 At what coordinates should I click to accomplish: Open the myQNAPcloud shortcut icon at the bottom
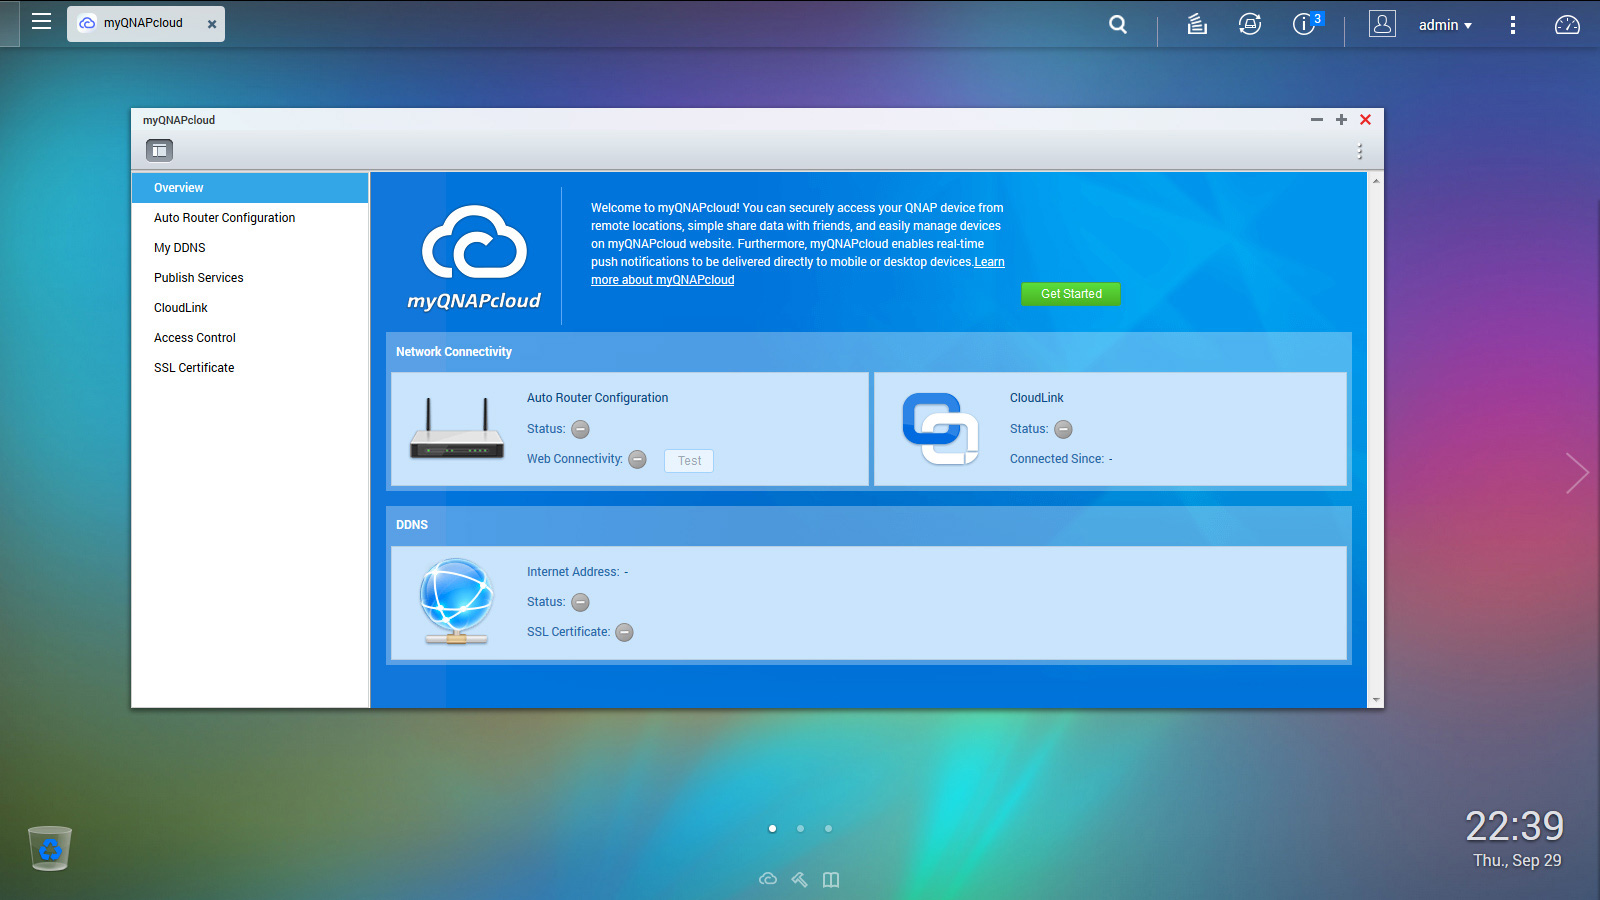[768, 879]
